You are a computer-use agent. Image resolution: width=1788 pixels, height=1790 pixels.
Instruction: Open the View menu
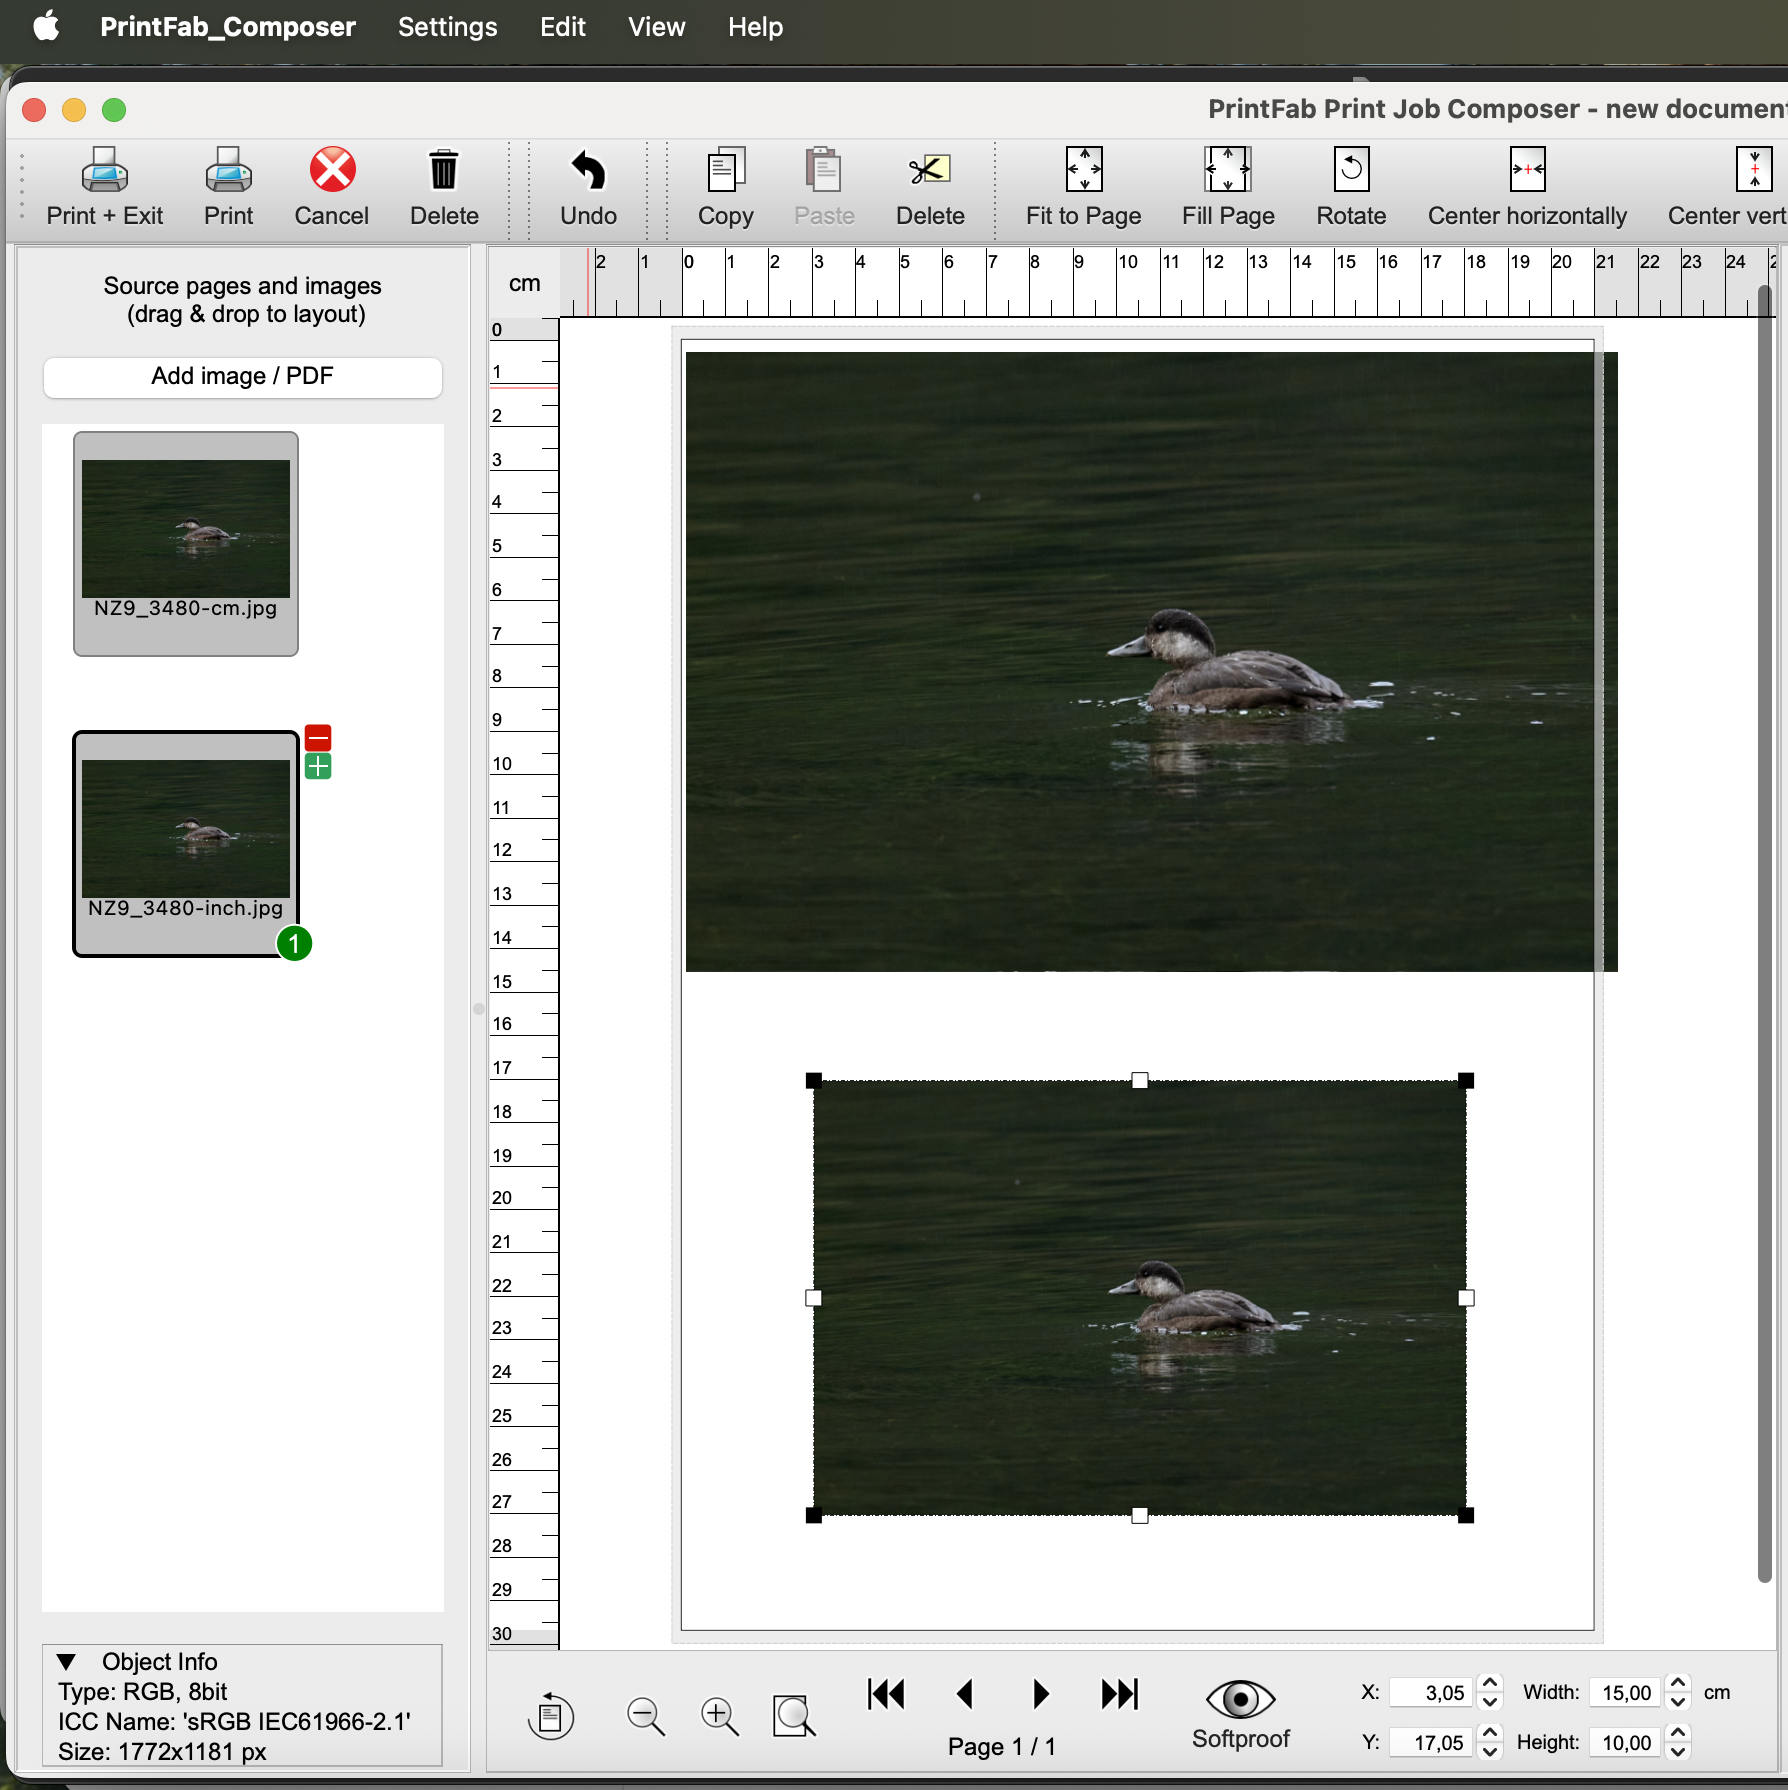pos(657,27)
